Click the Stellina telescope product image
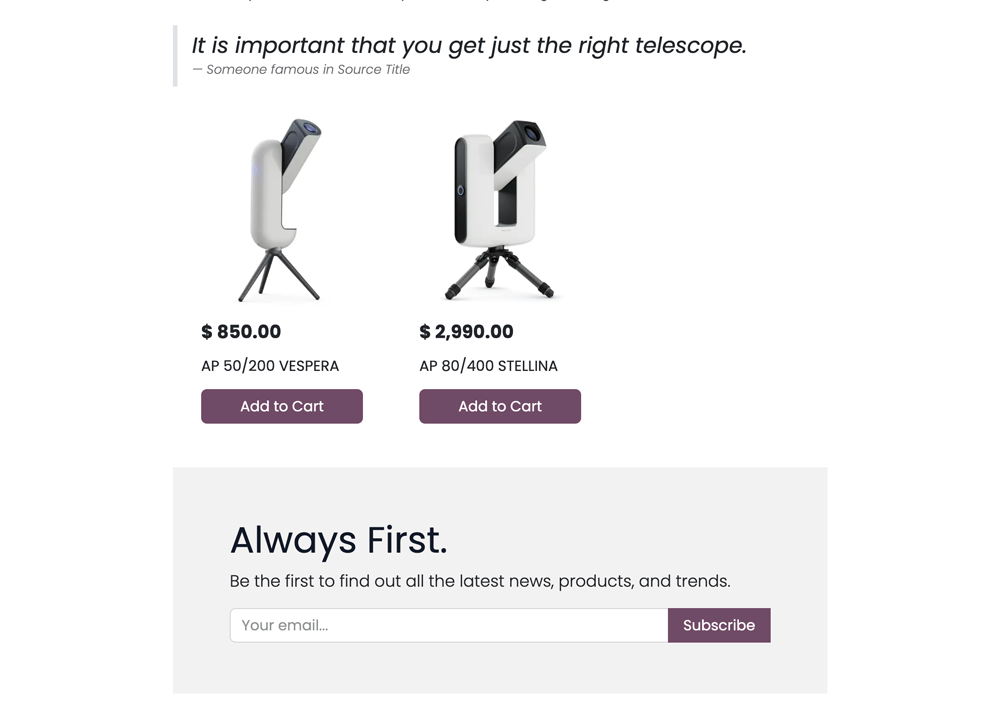The width and height of the screenshot is (1000, 721). click(x=499, y=210)
